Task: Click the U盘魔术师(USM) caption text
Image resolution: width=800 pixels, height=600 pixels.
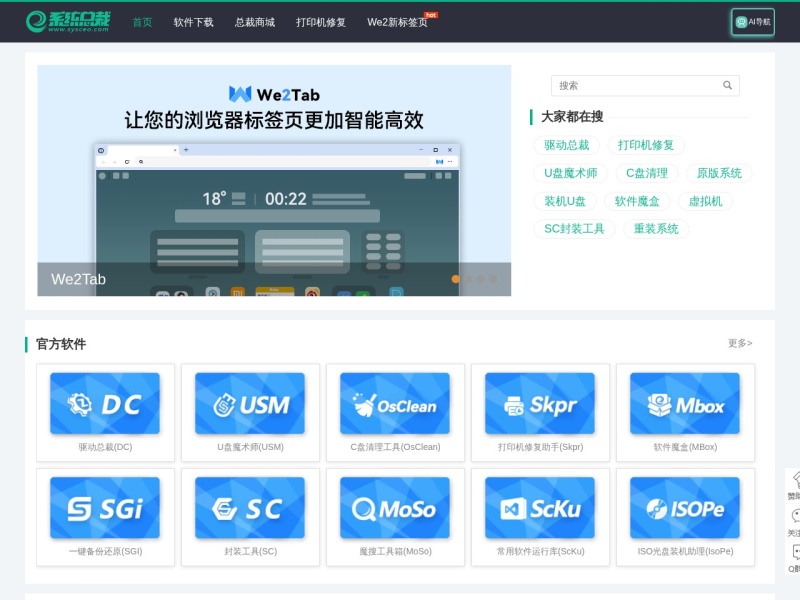Action: (250, 447)
